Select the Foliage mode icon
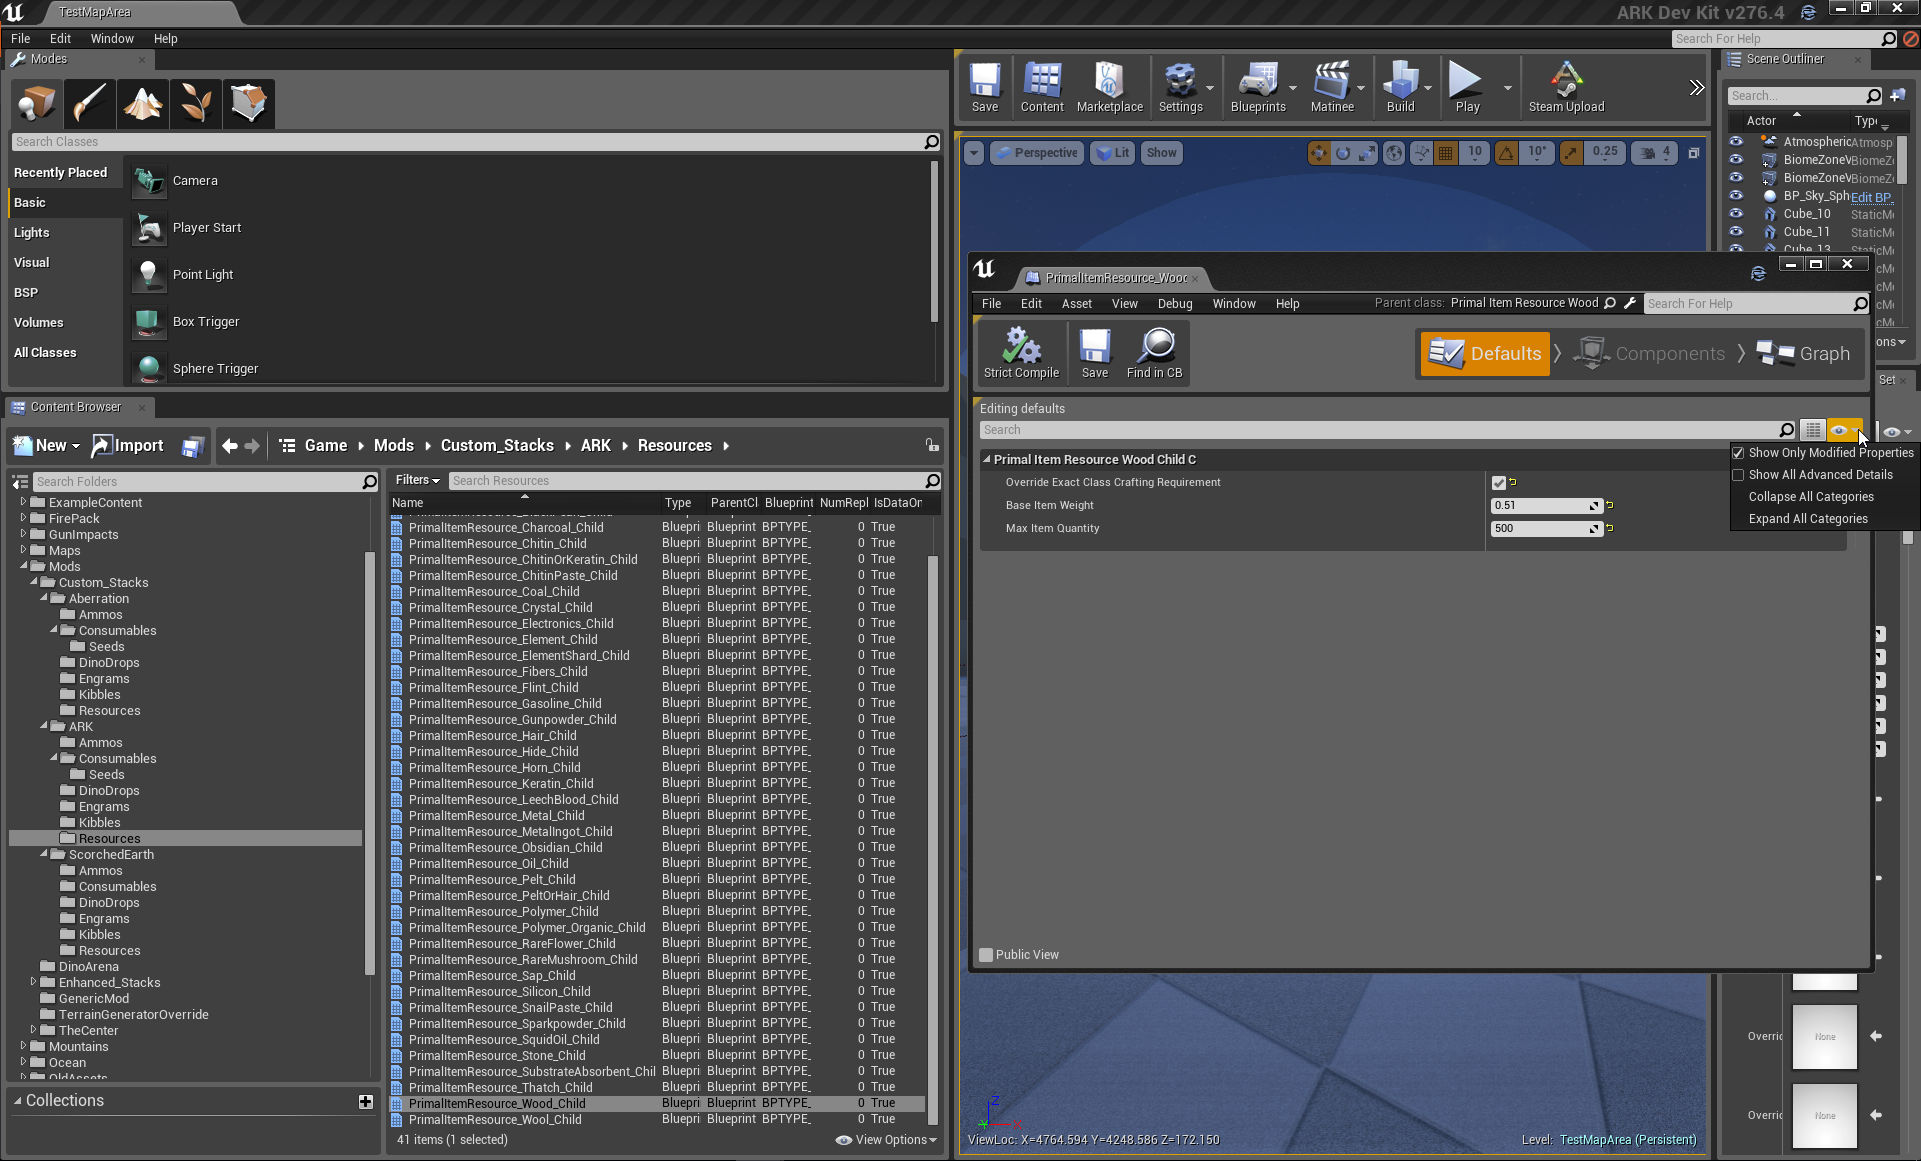This screenshot has height=1161, width=1921. click(x=196, y=103)
